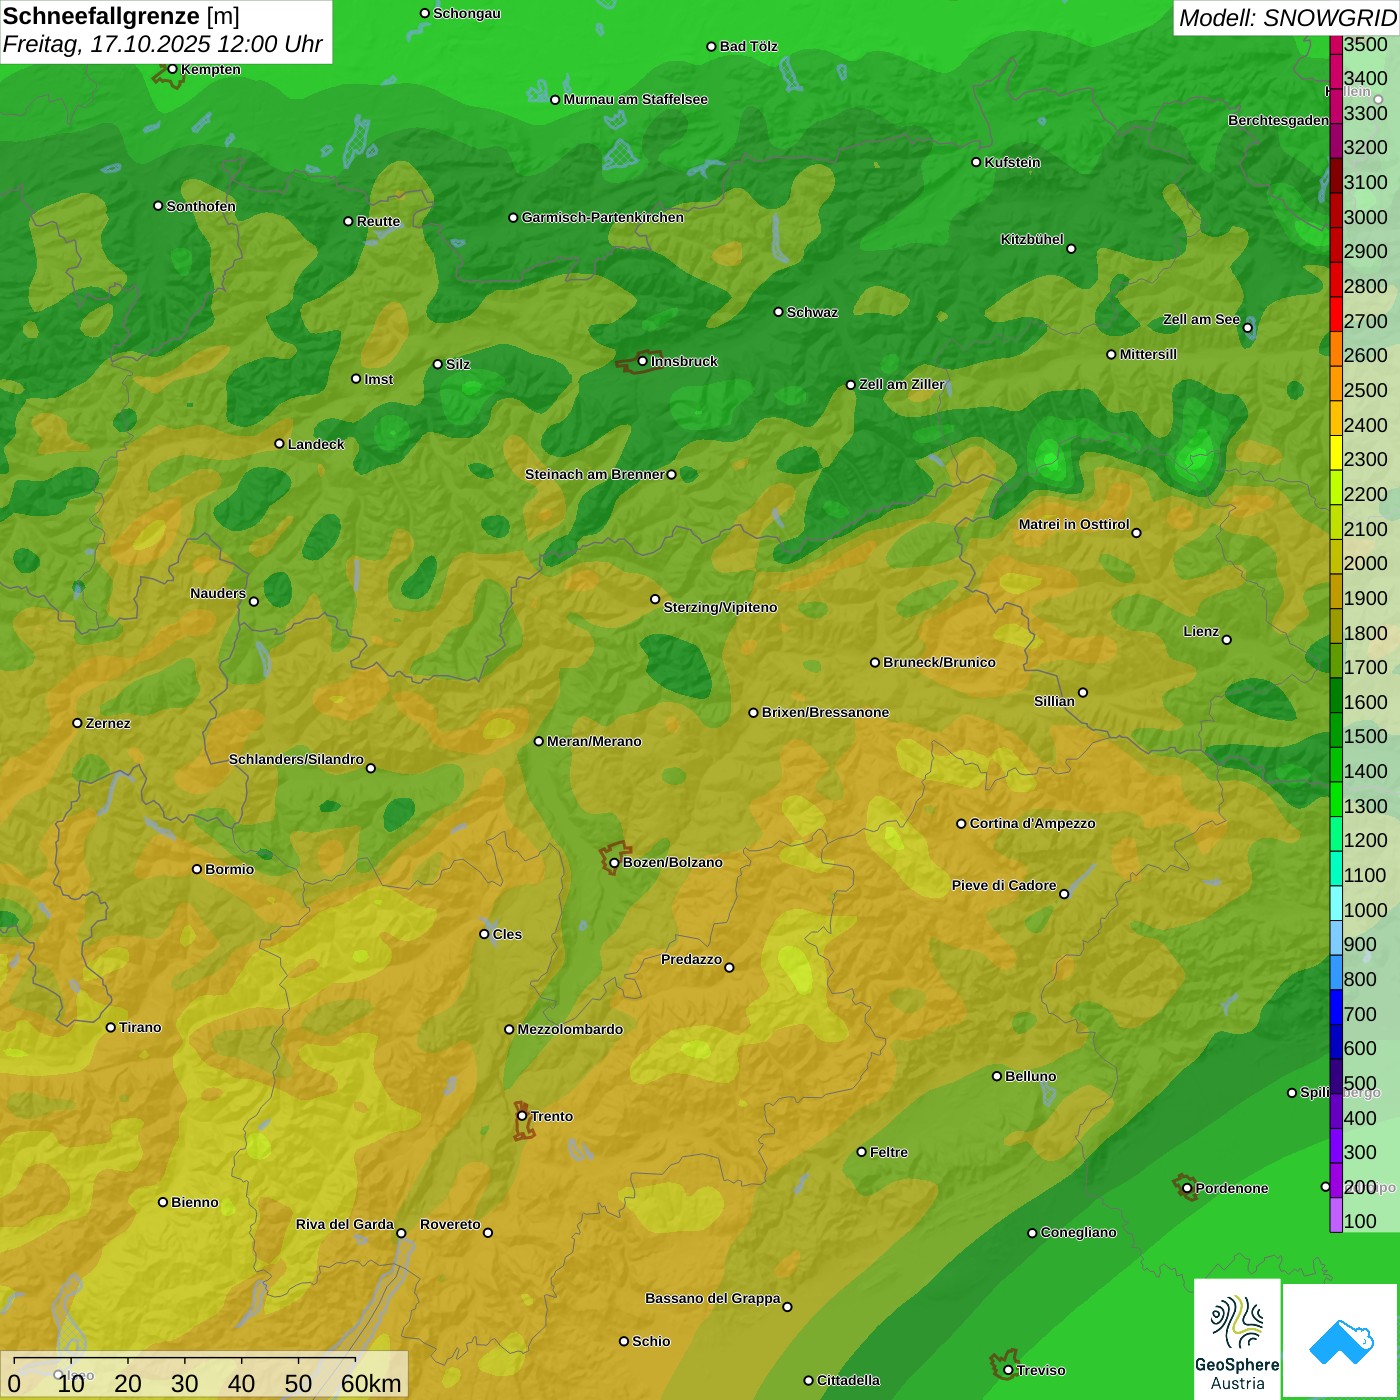Click the "Schneefallgrenze [m]" map title
1400x1400 pixels.
(x=121, y=16)
